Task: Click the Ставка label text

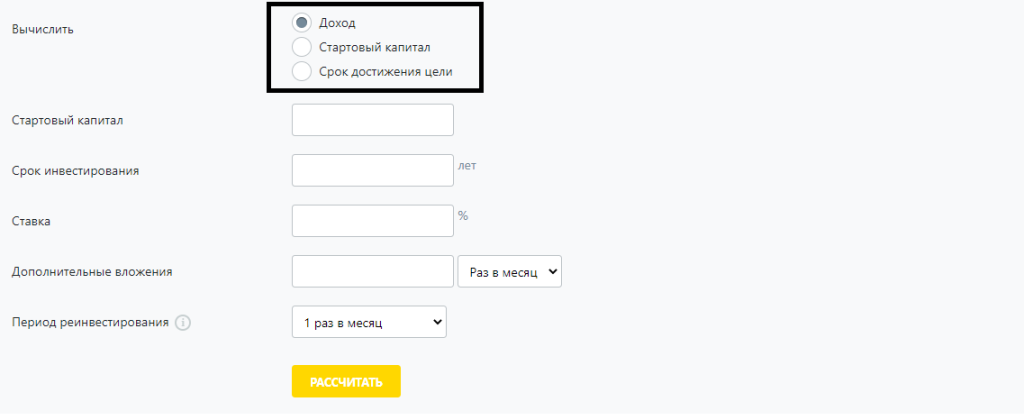Action: tap(31, 221)
